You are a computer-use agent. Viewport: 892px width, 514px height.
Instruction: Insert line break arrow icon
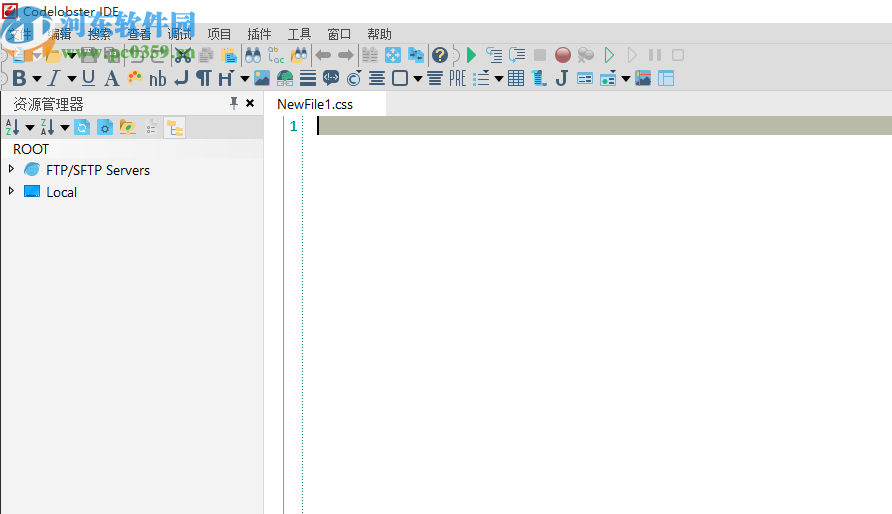181,78
